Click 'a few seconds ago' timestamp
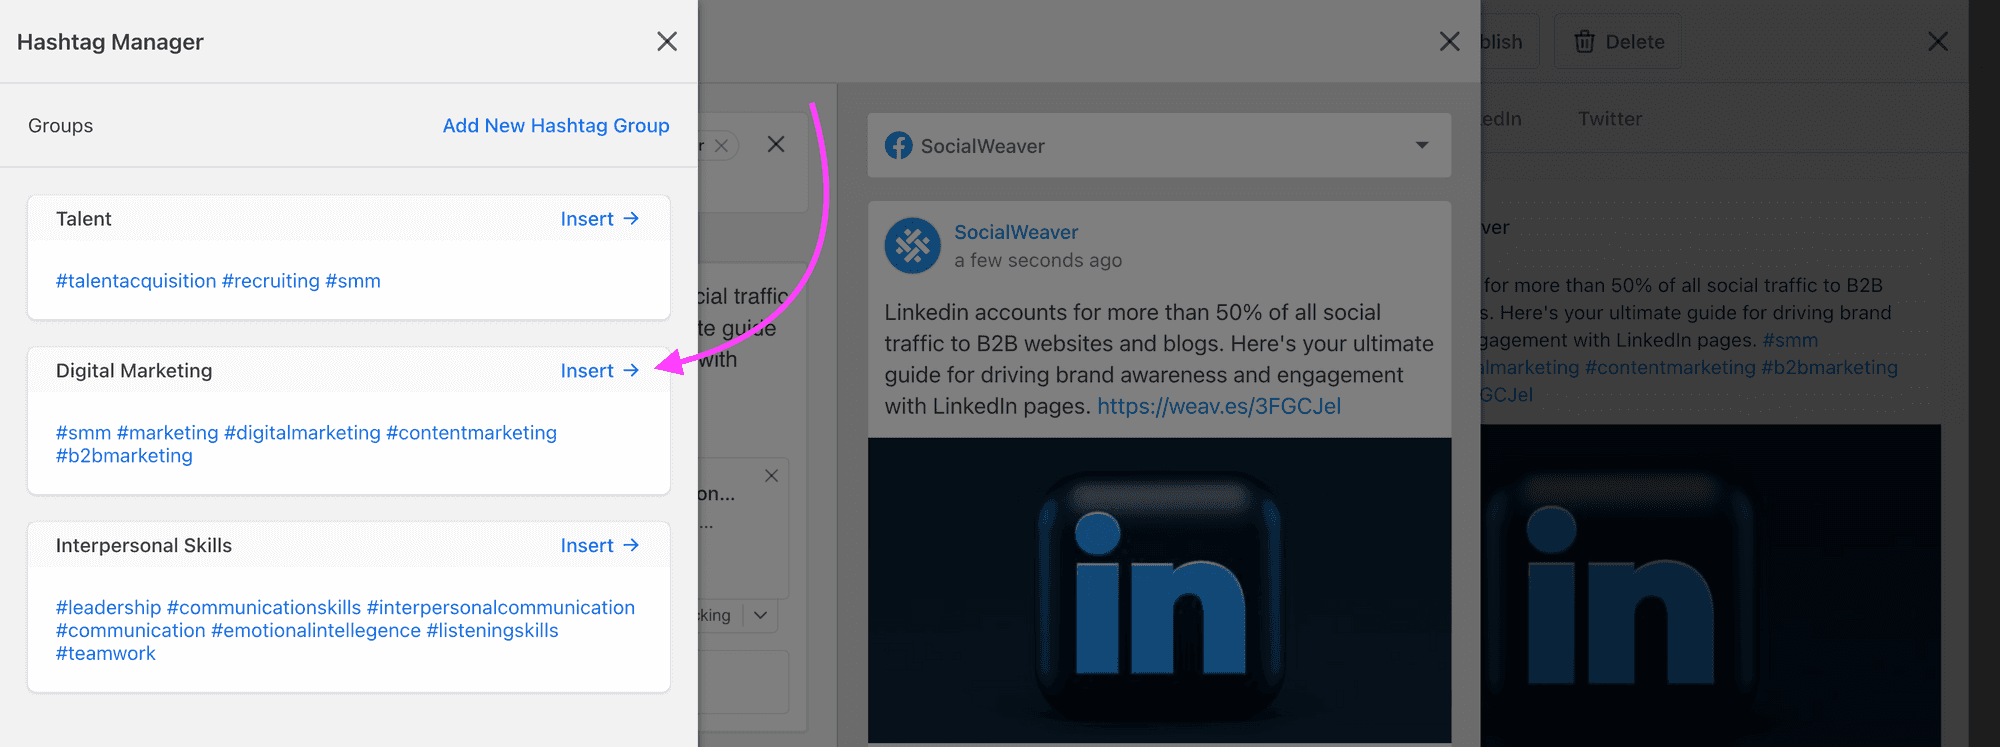 (1038, 260)
